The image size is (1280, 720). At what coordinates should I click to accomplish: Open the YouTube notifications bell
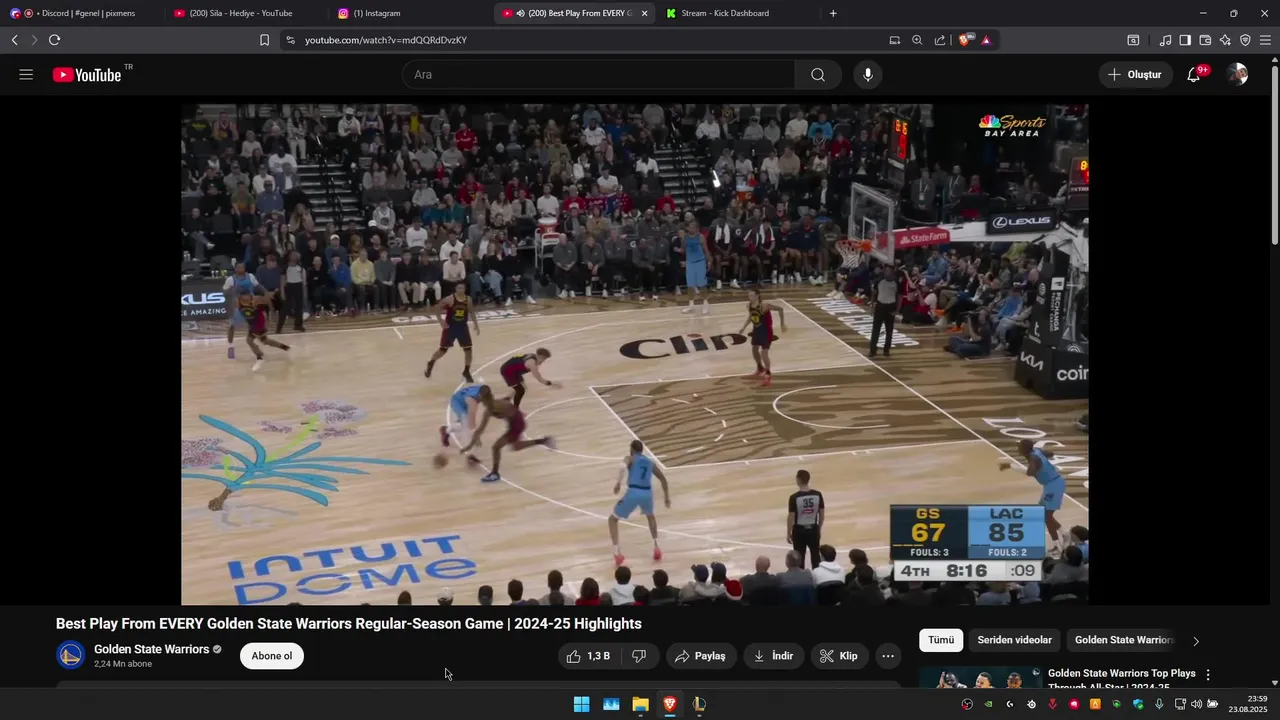(x=1193, y=75)
